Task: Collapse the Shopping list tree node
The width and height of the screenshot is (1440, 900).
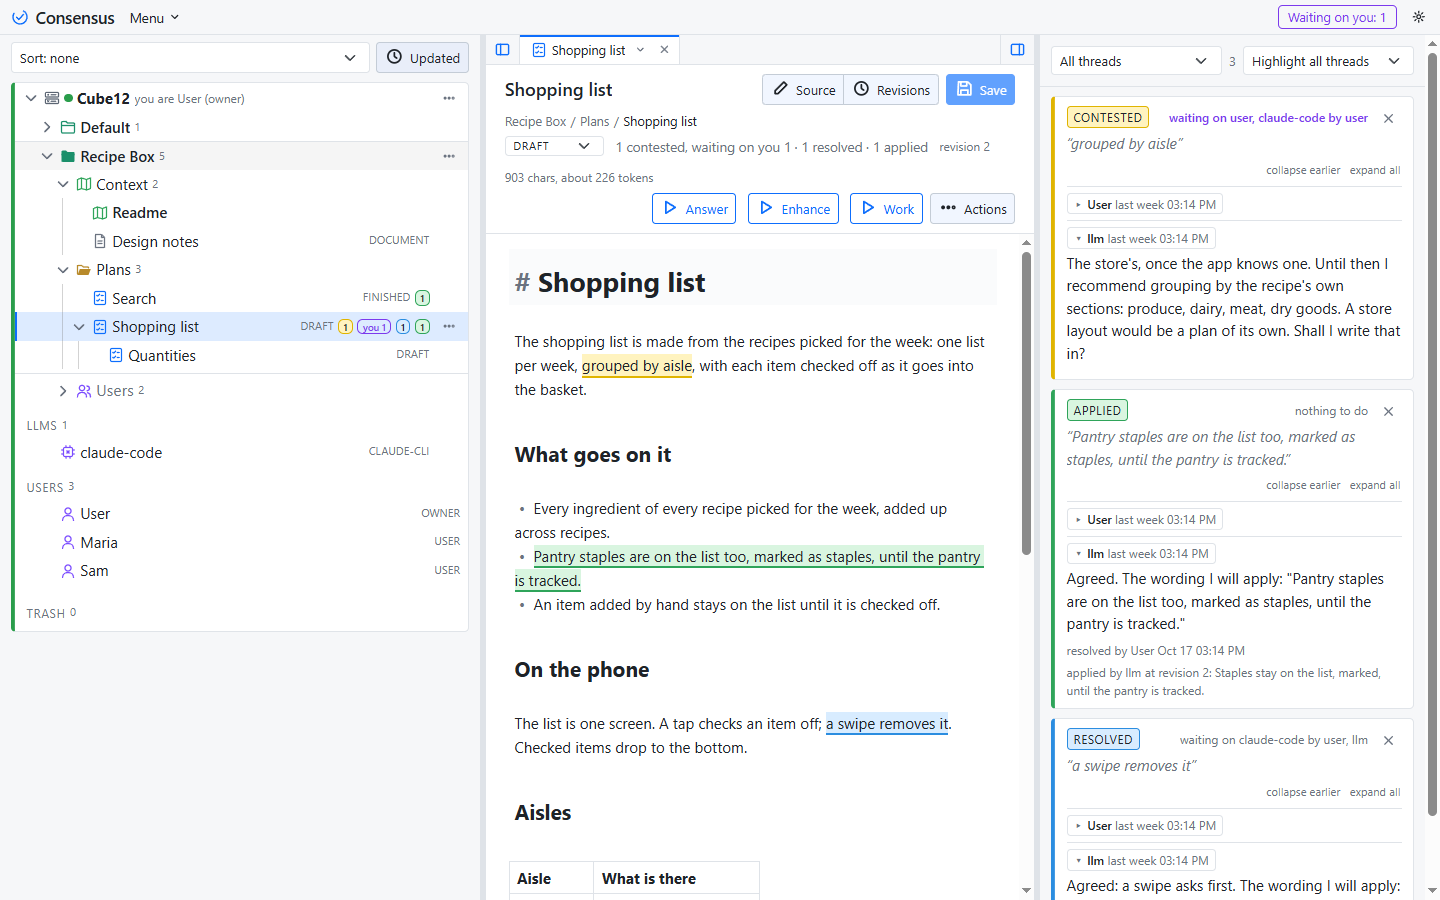Action: coord(79,327)
